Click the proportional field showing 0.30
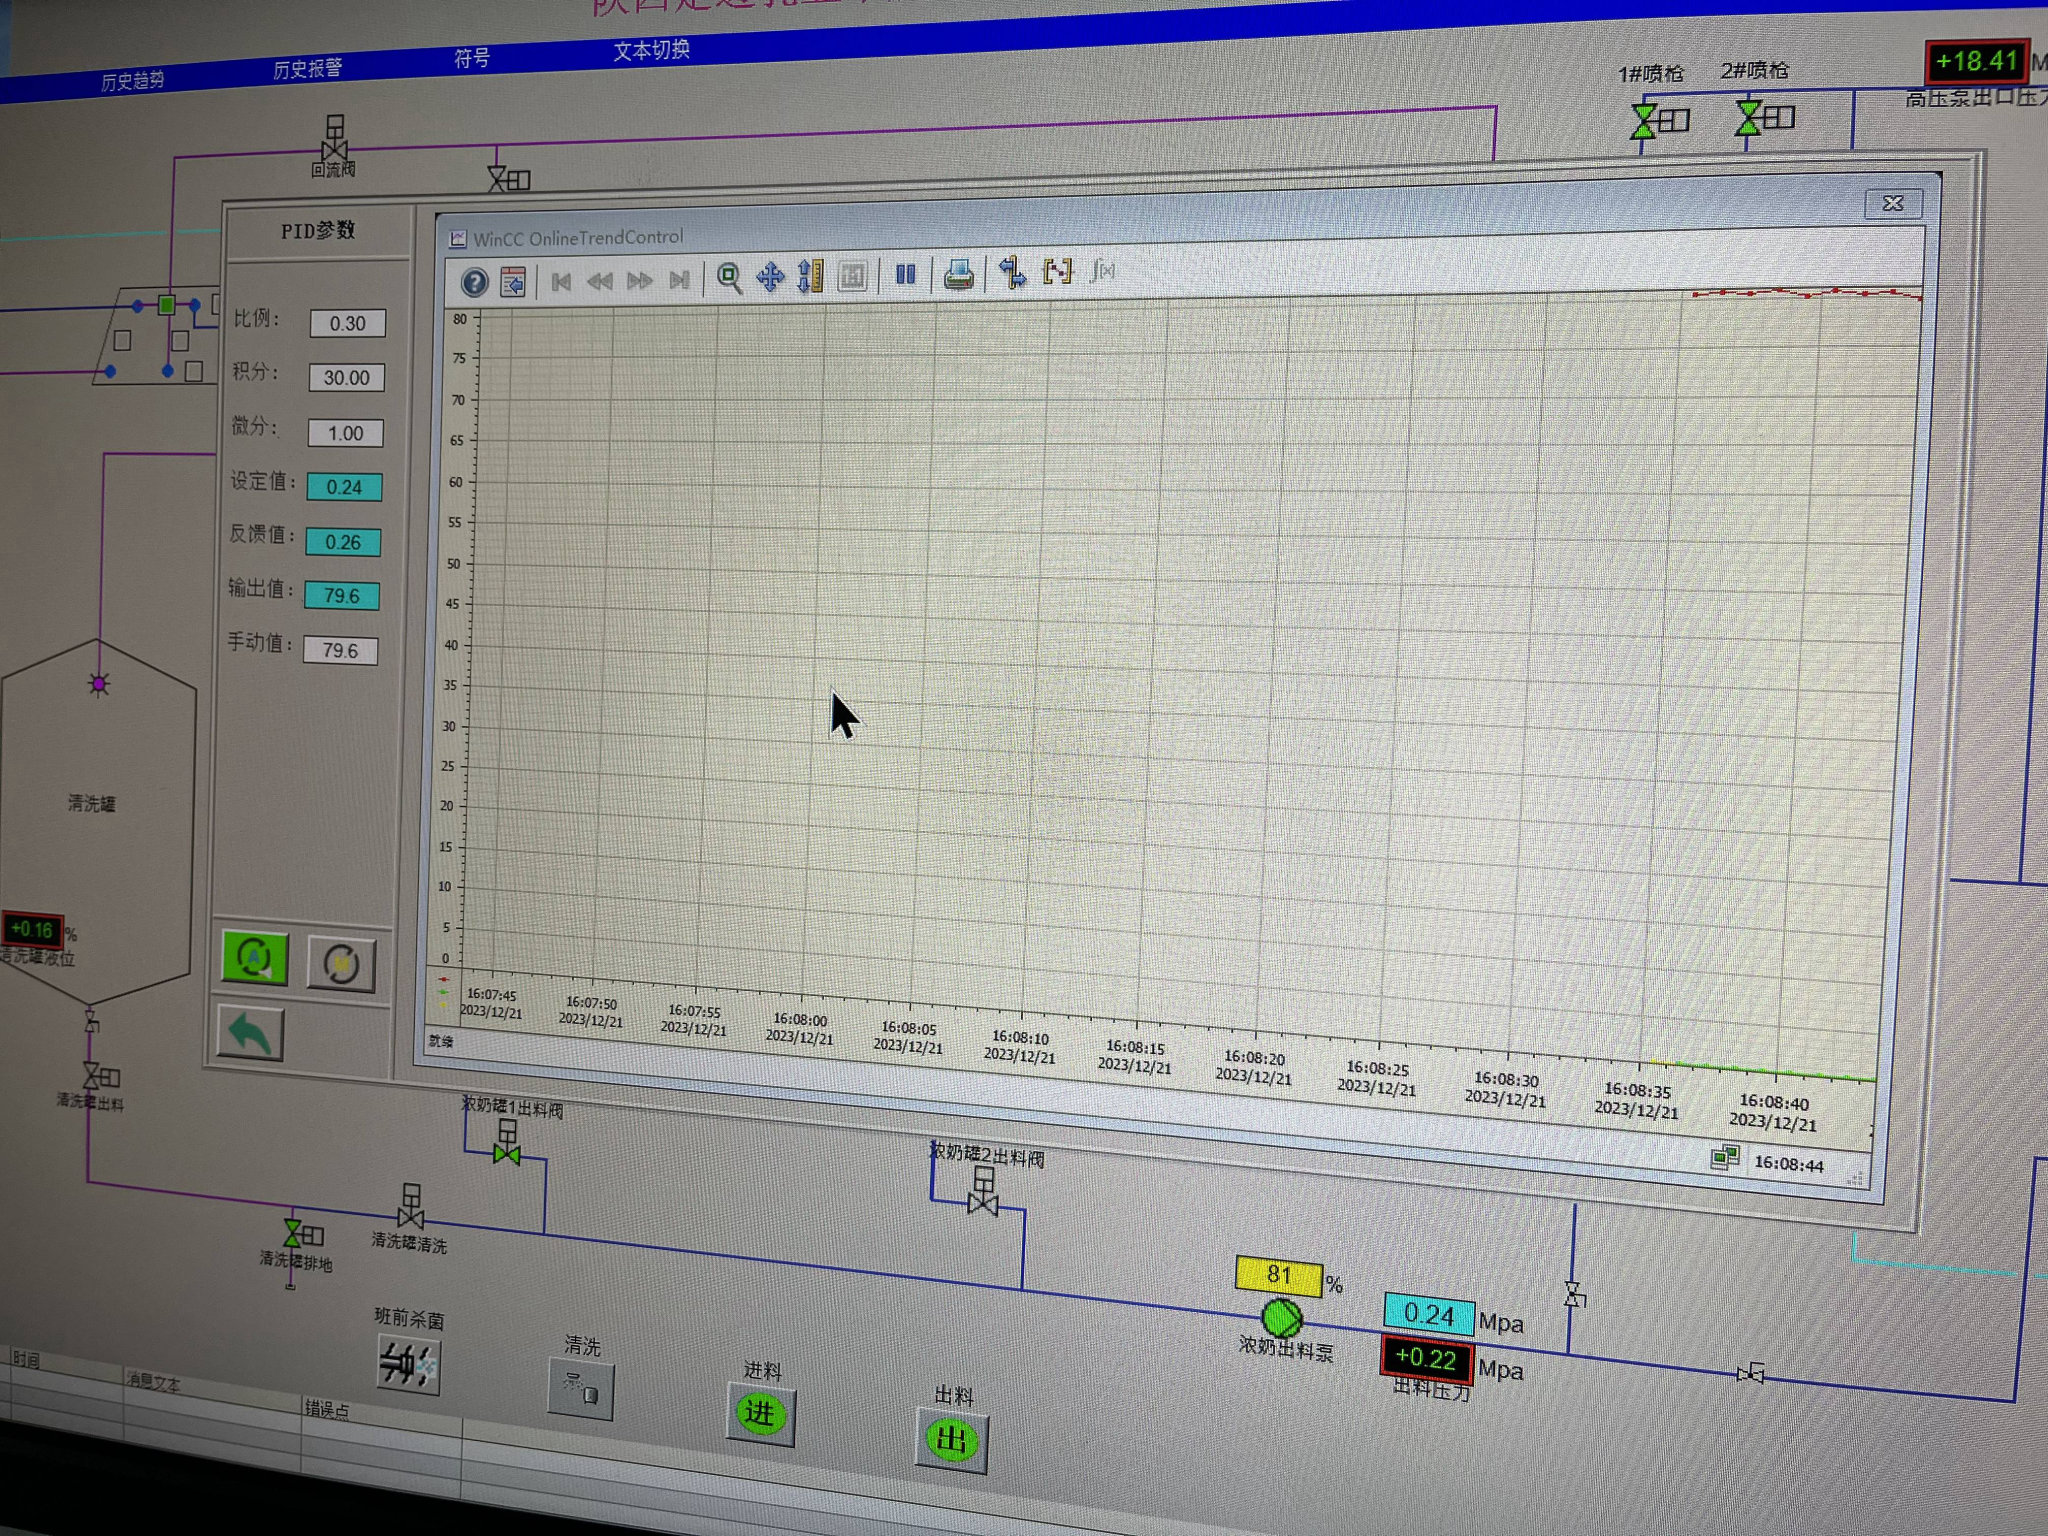The height and width of the screenshot is (1536, 2048). (x=347, y=323)
